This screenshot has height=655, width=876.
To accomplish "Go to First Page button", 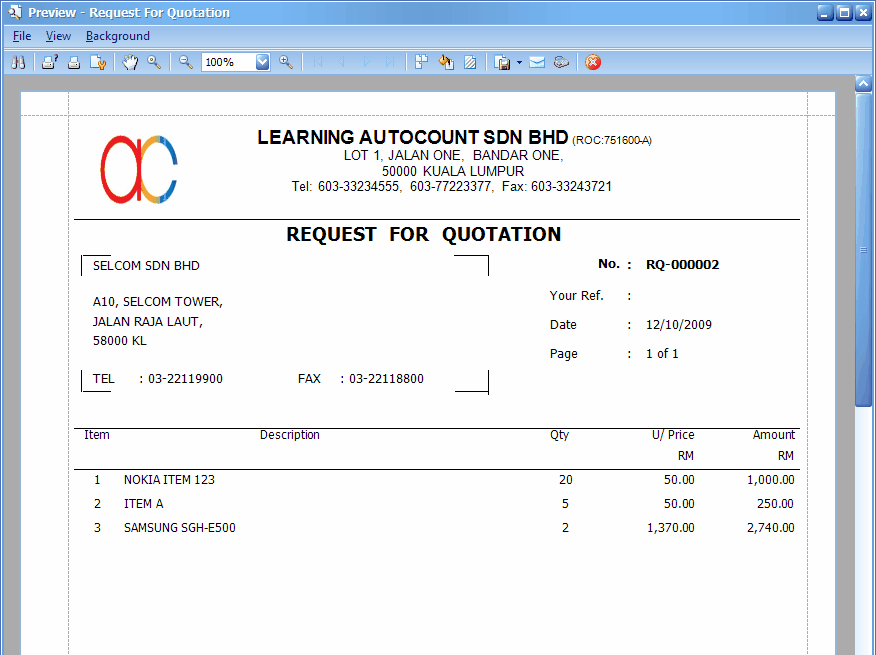I will coord(318,62).
